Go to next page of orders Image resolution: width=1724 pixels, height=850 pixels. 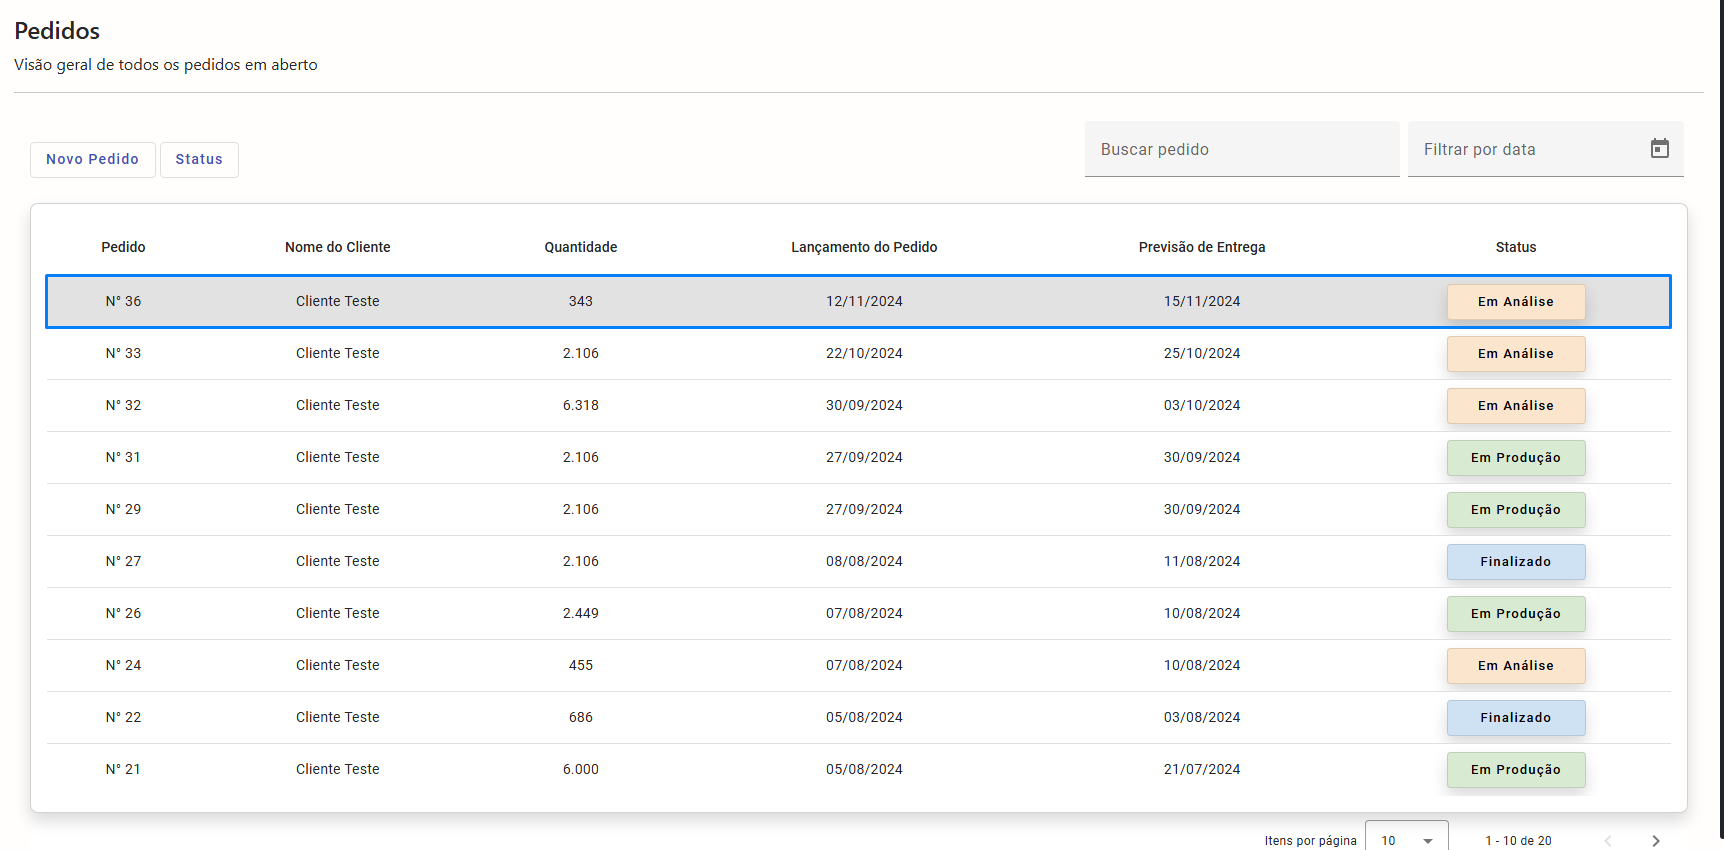click(x=1655, y=840)
